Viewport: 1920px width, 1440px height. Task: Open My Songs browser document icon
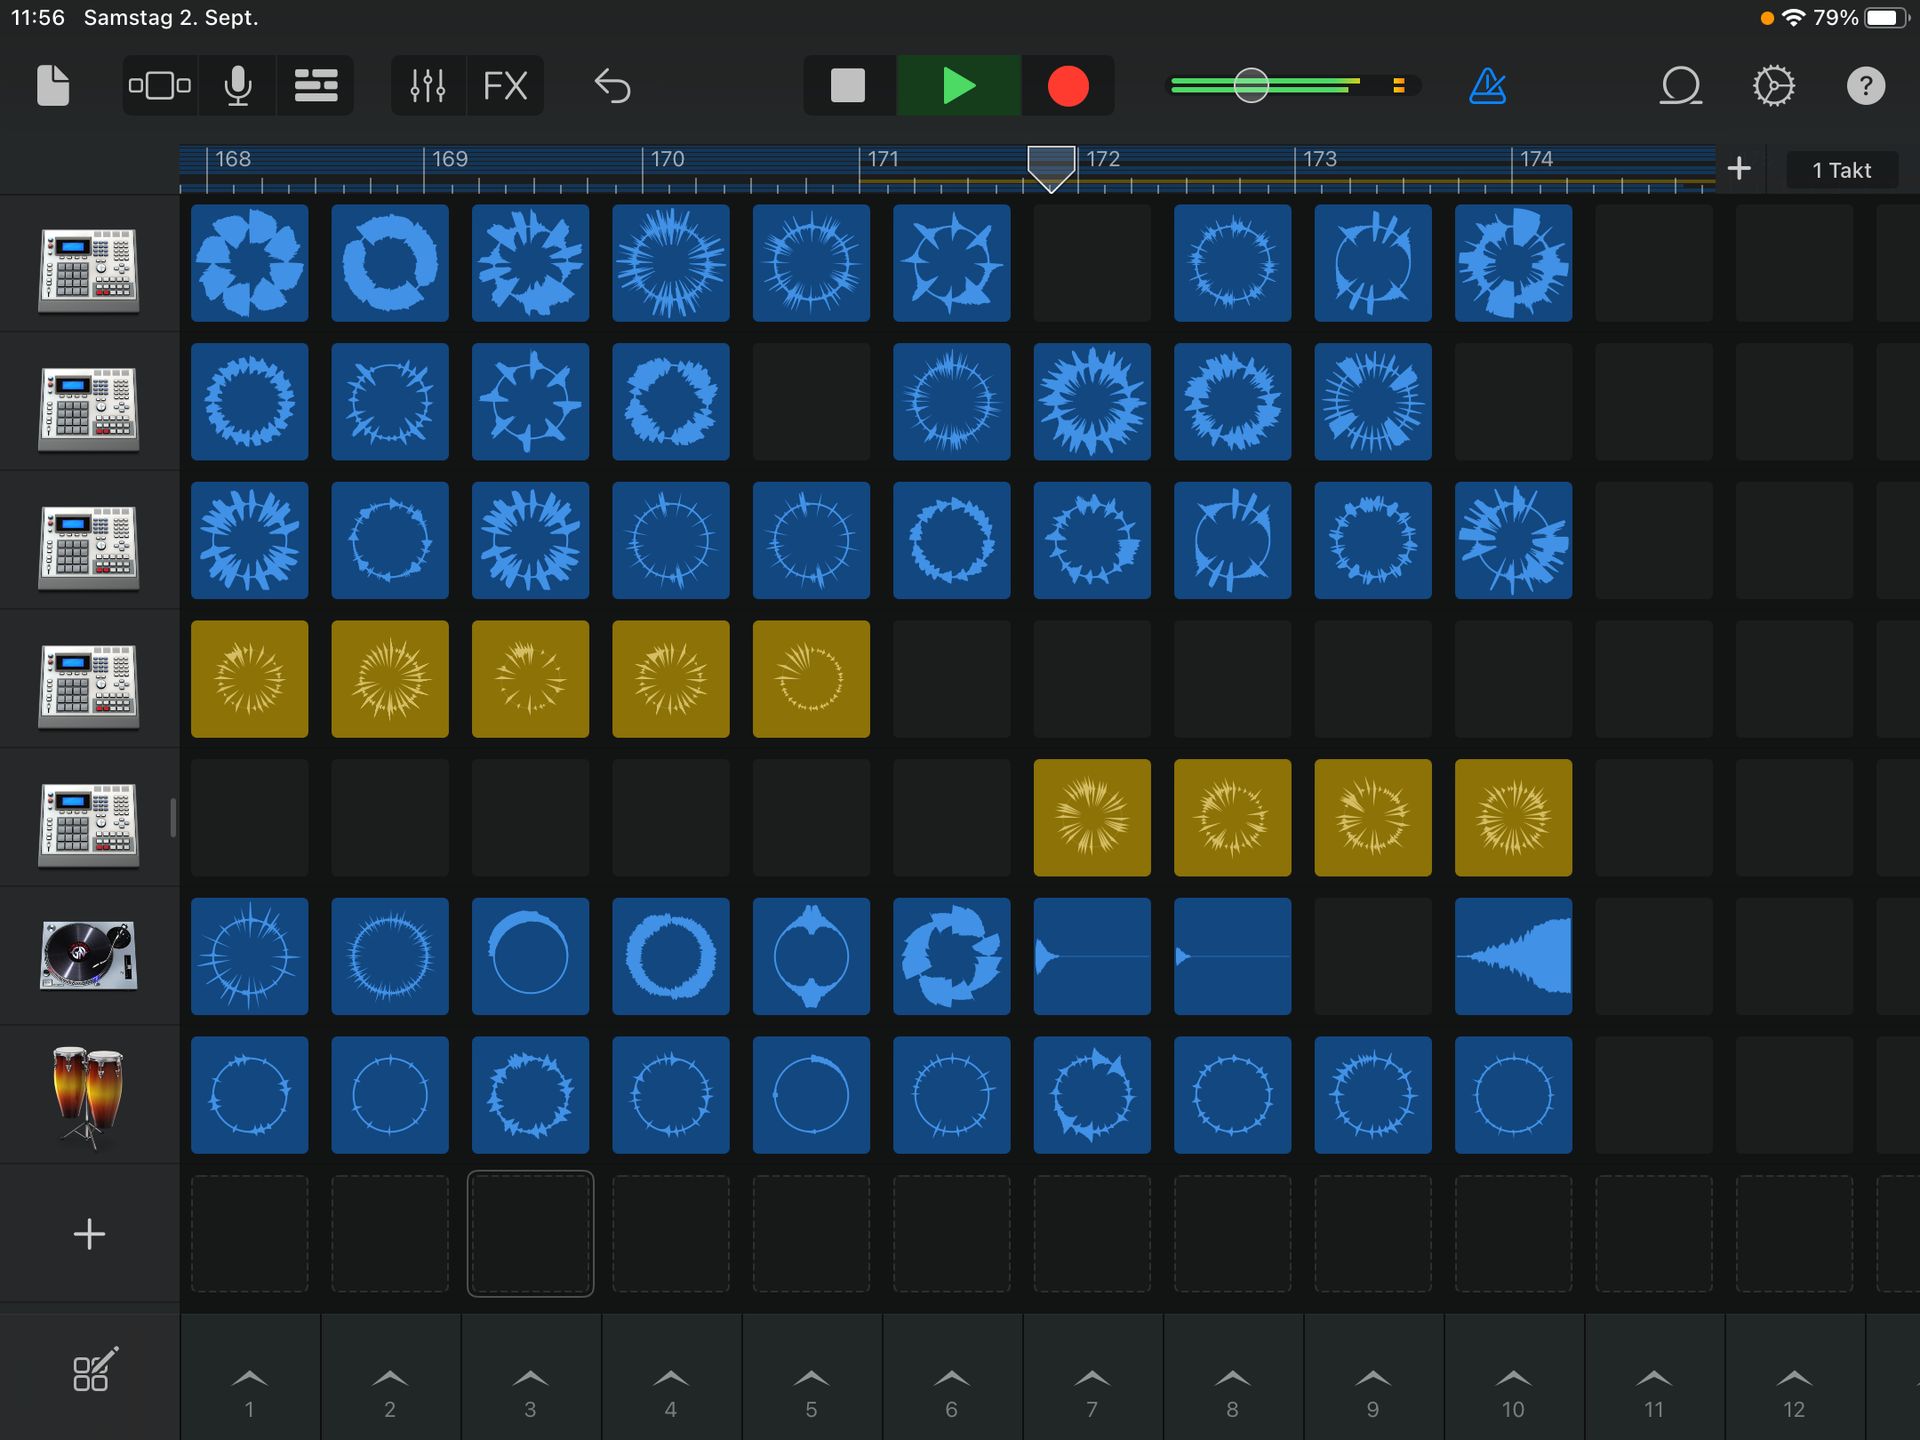pyautogui.click(x=53, y=86)
